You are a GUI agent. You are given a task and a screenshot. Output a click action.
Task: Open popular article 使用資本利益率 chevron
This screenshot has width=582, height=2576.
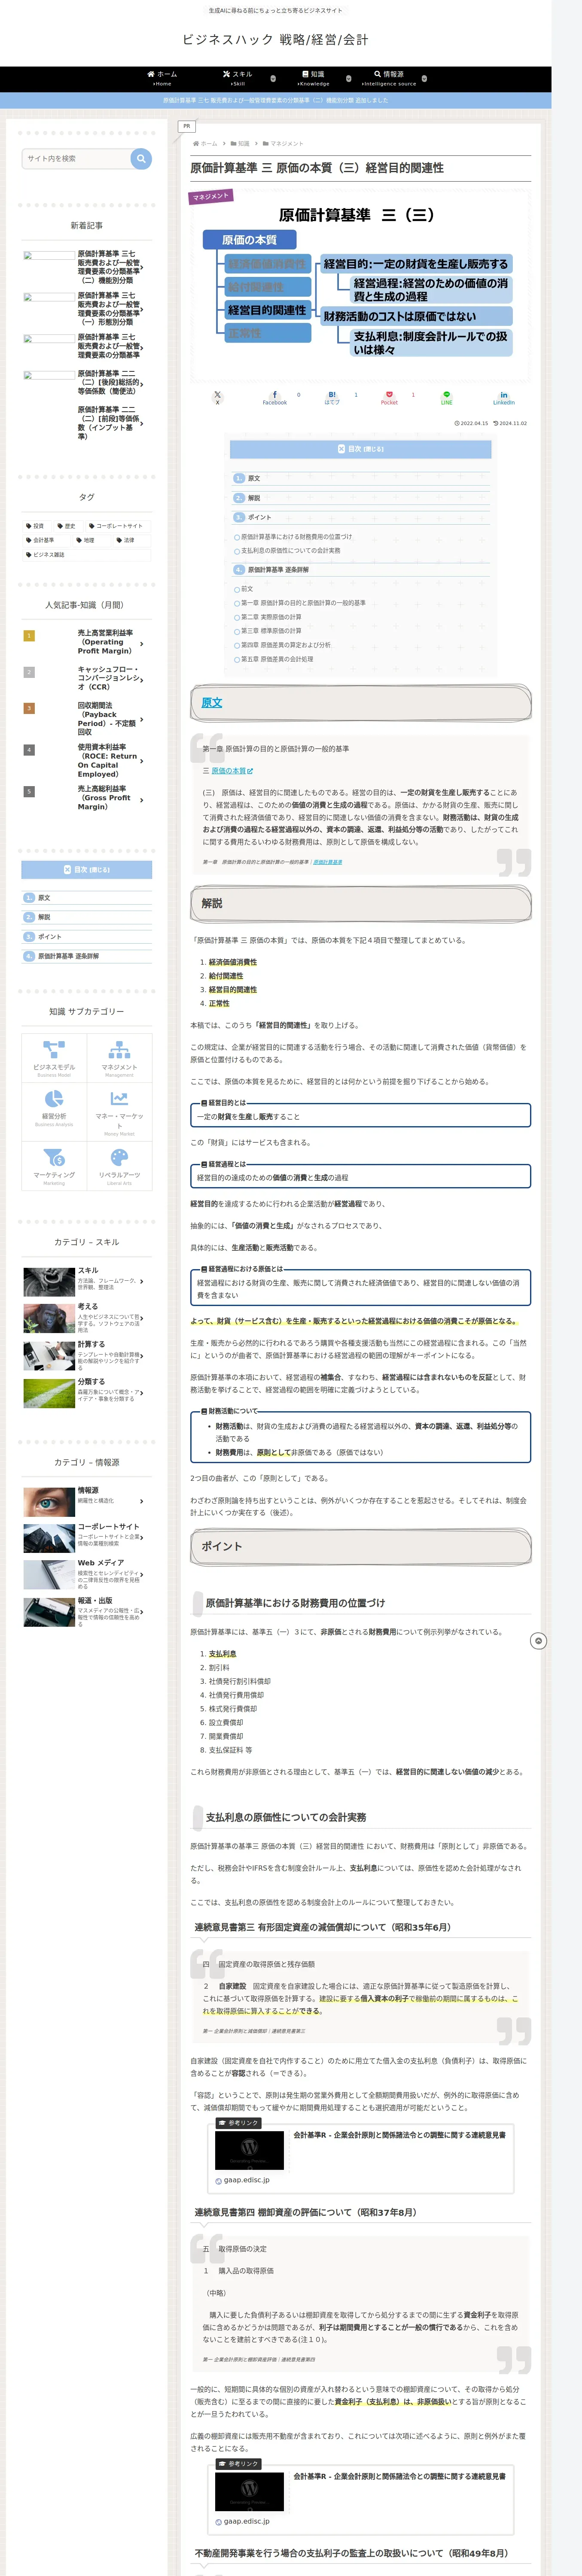(142, 761)
